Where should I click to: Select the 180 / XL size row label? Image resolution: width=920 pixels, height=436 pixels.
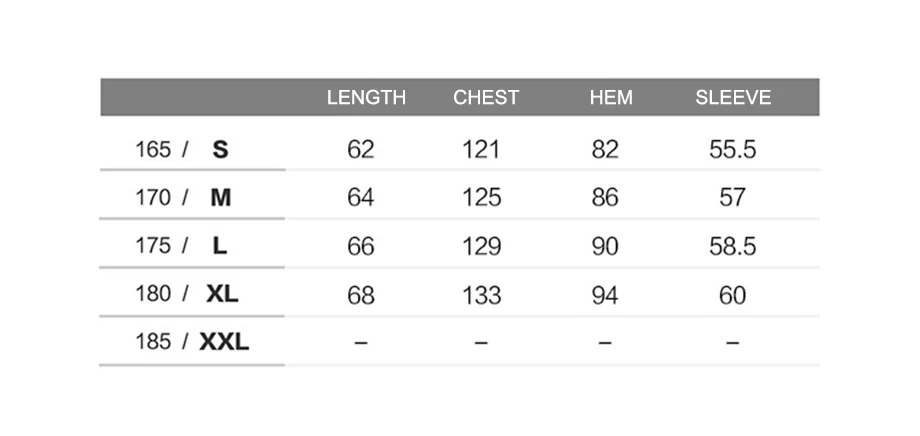[x=187, y=293]
